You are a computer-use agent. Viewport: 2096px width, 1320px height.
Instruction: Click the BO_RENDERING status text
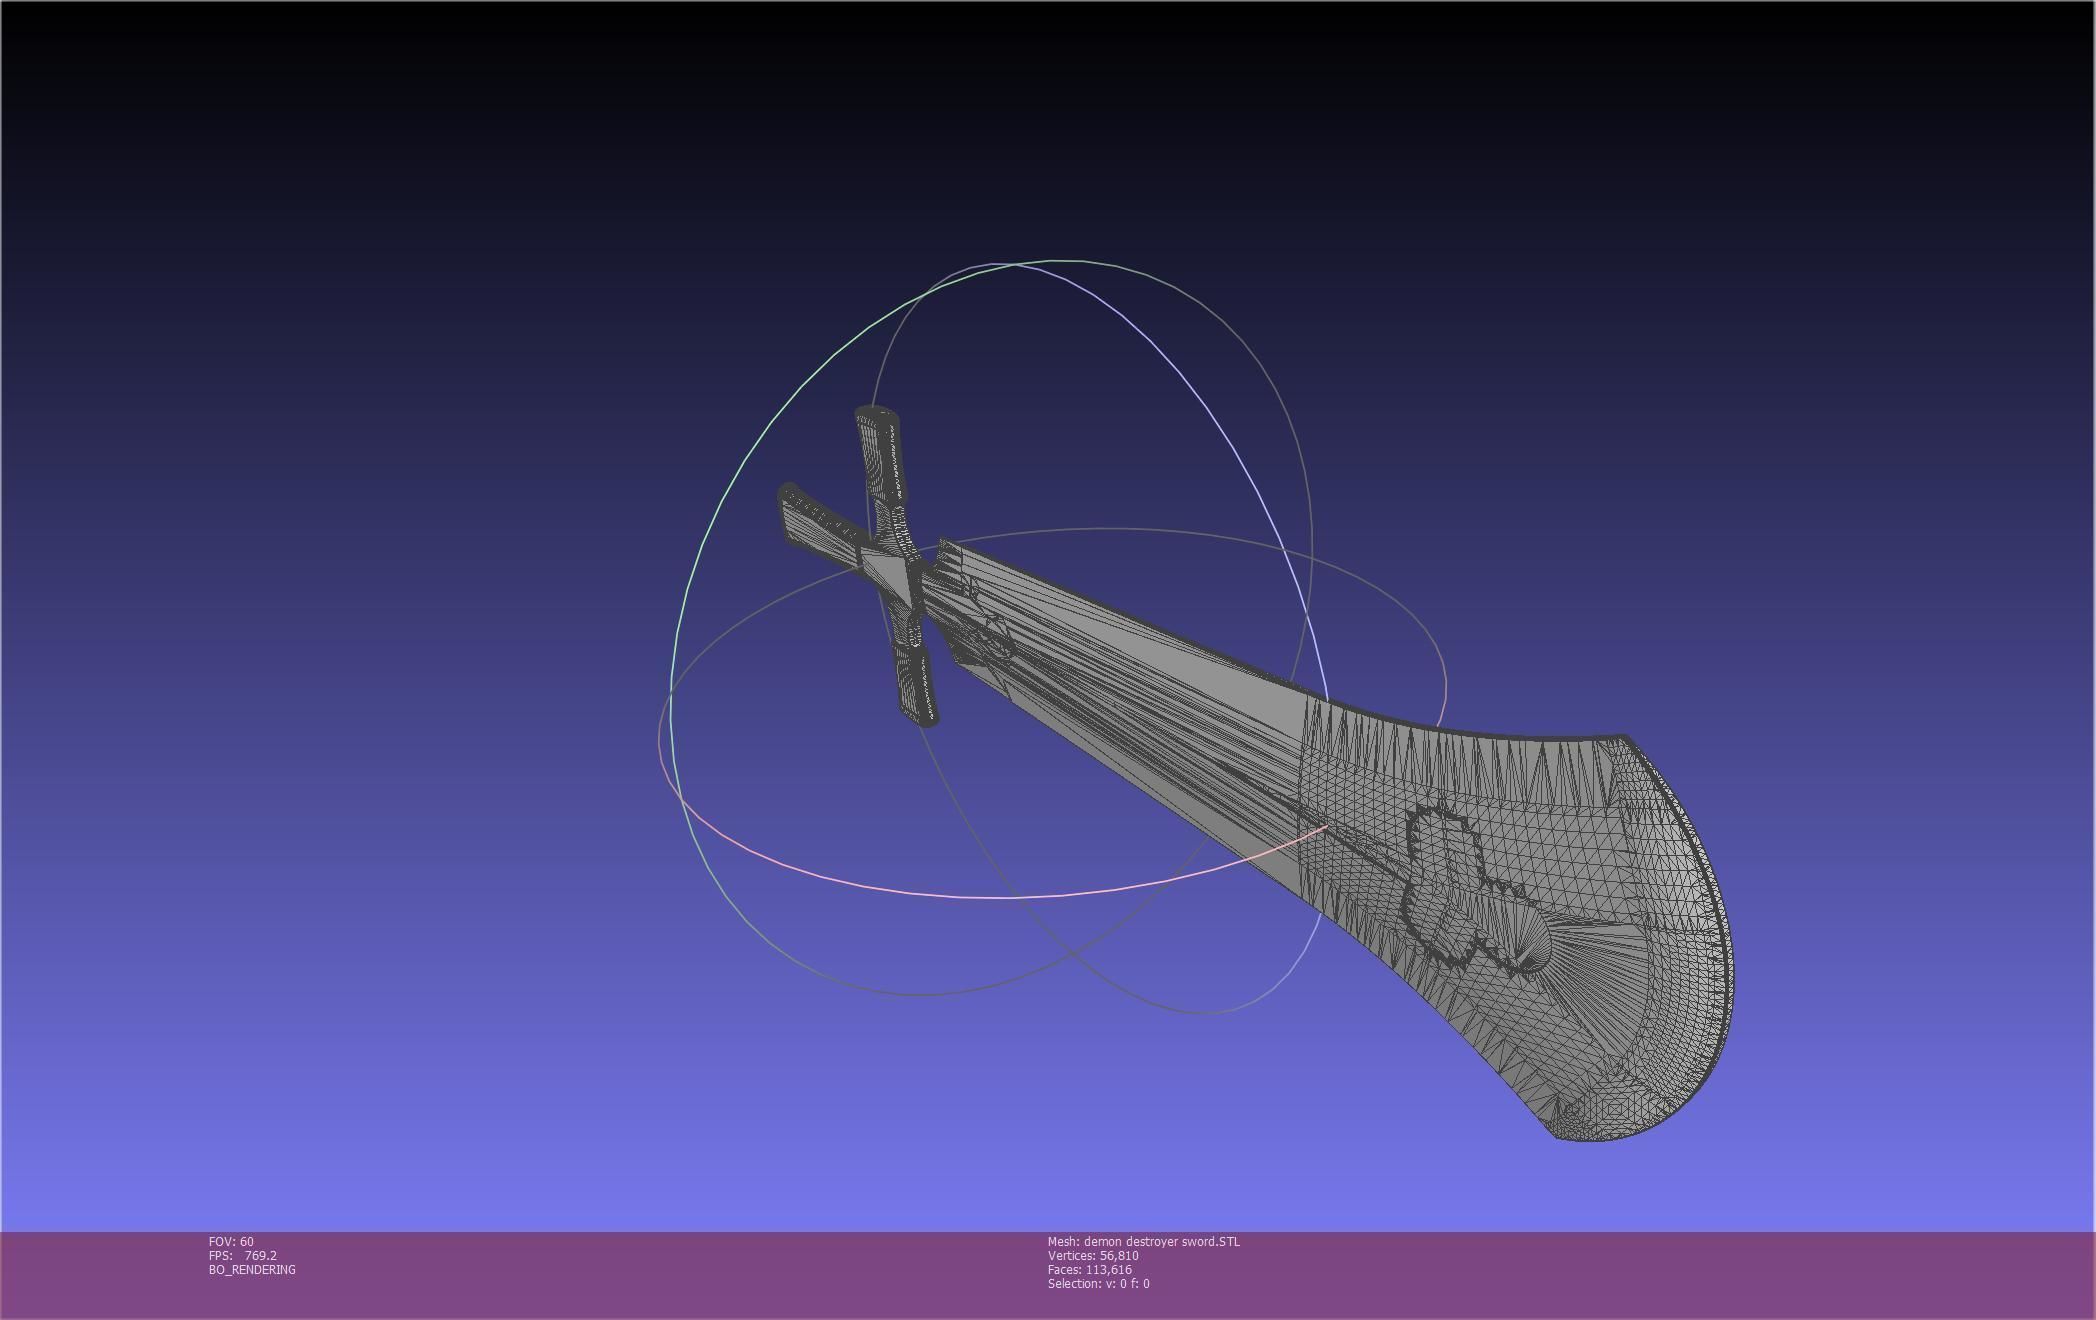pos(252,1269)
